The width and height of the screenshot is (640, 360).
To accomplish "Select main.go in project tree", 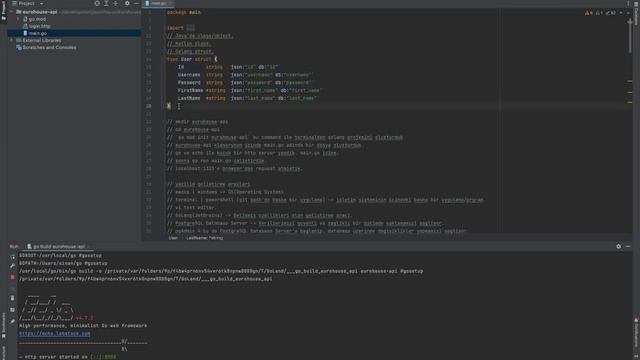I will [38, 33].
